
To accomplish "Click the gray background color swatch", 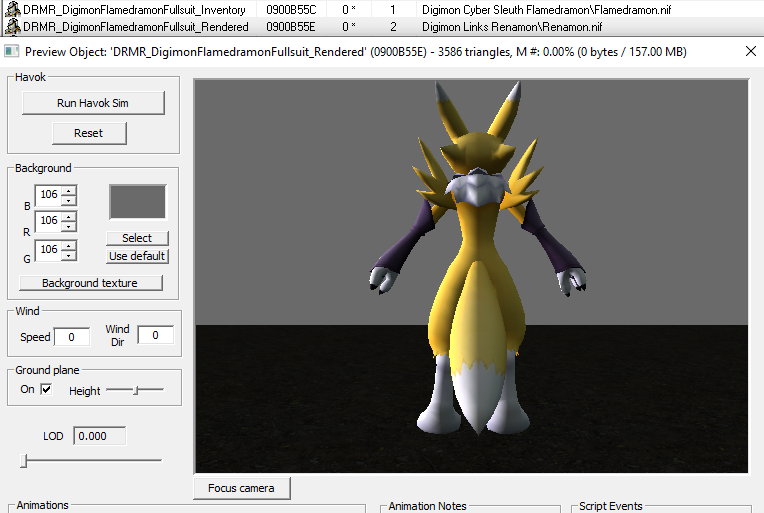I will click(x=138, y=202).
